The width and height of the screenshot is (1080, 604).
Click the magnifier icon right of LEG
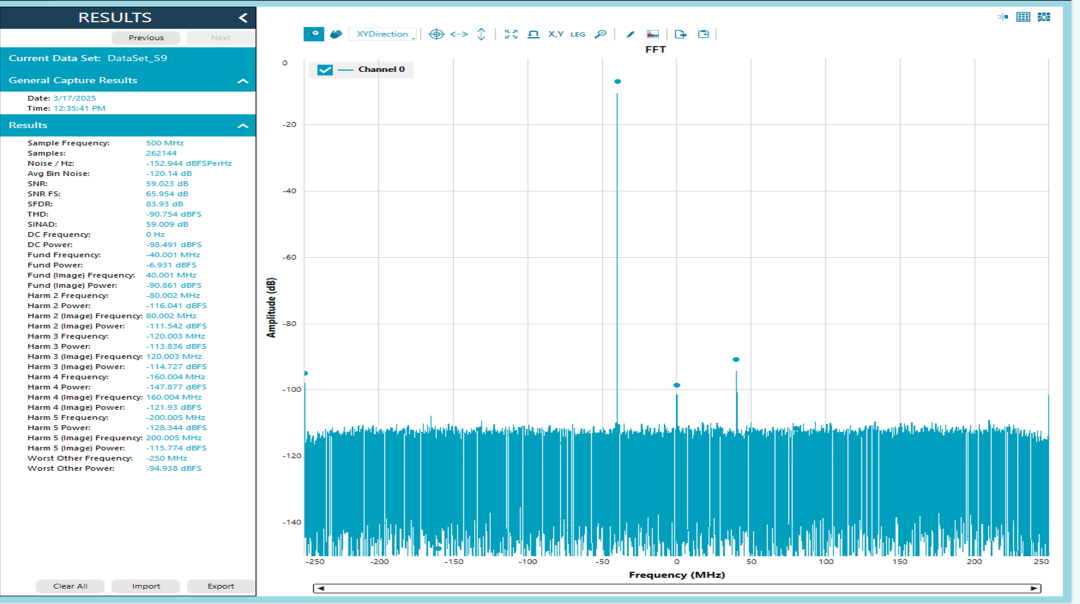601,34
